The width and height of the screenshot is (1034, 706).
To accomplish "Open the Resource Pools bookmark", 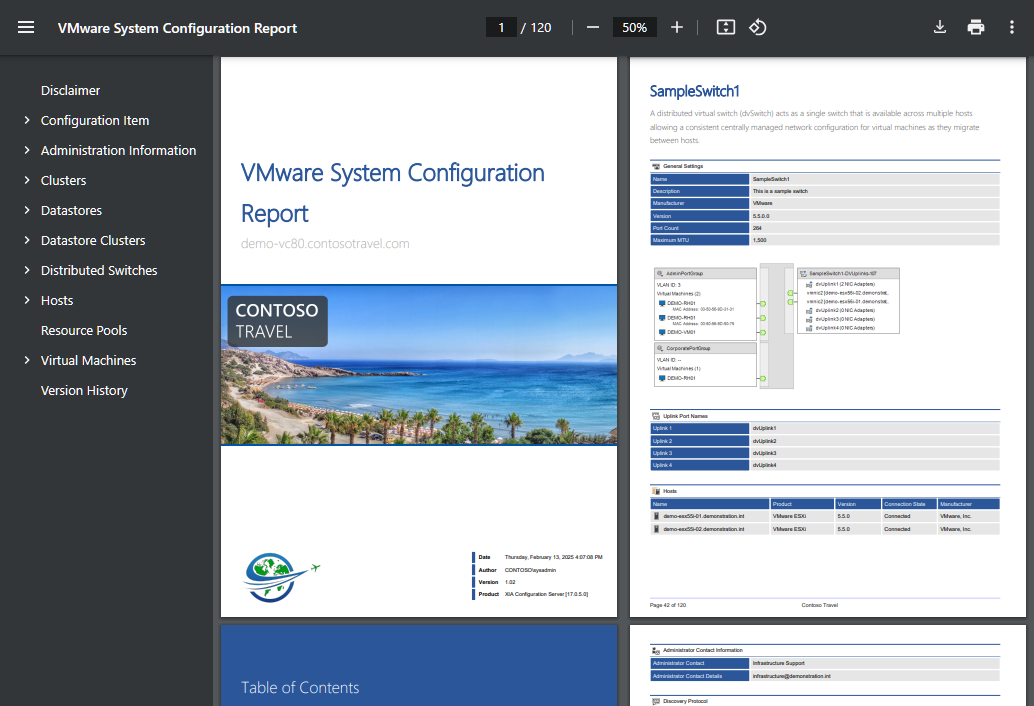I will click(x=84, y=330).
